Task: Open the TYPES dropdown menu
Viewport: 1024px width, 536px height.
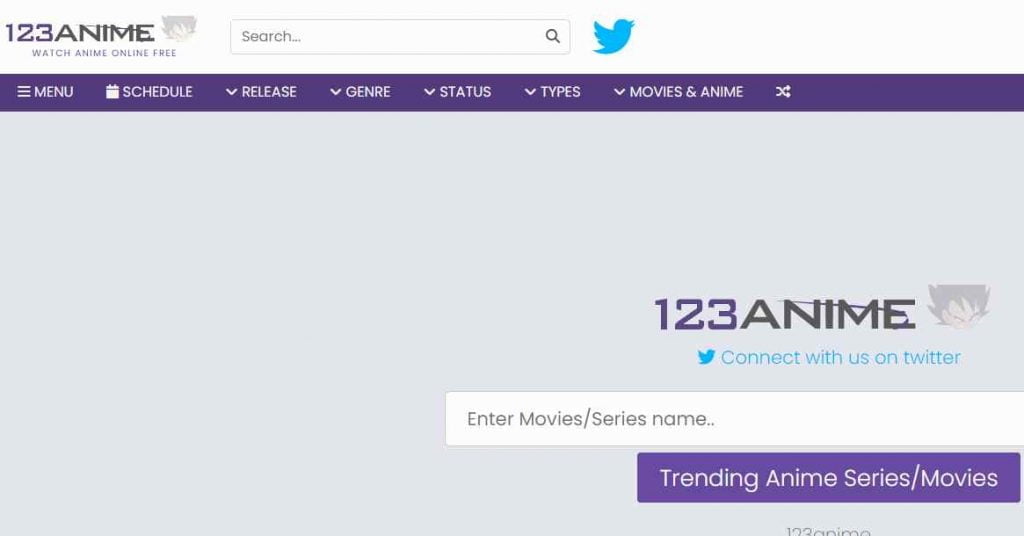Action: [552, 92]
